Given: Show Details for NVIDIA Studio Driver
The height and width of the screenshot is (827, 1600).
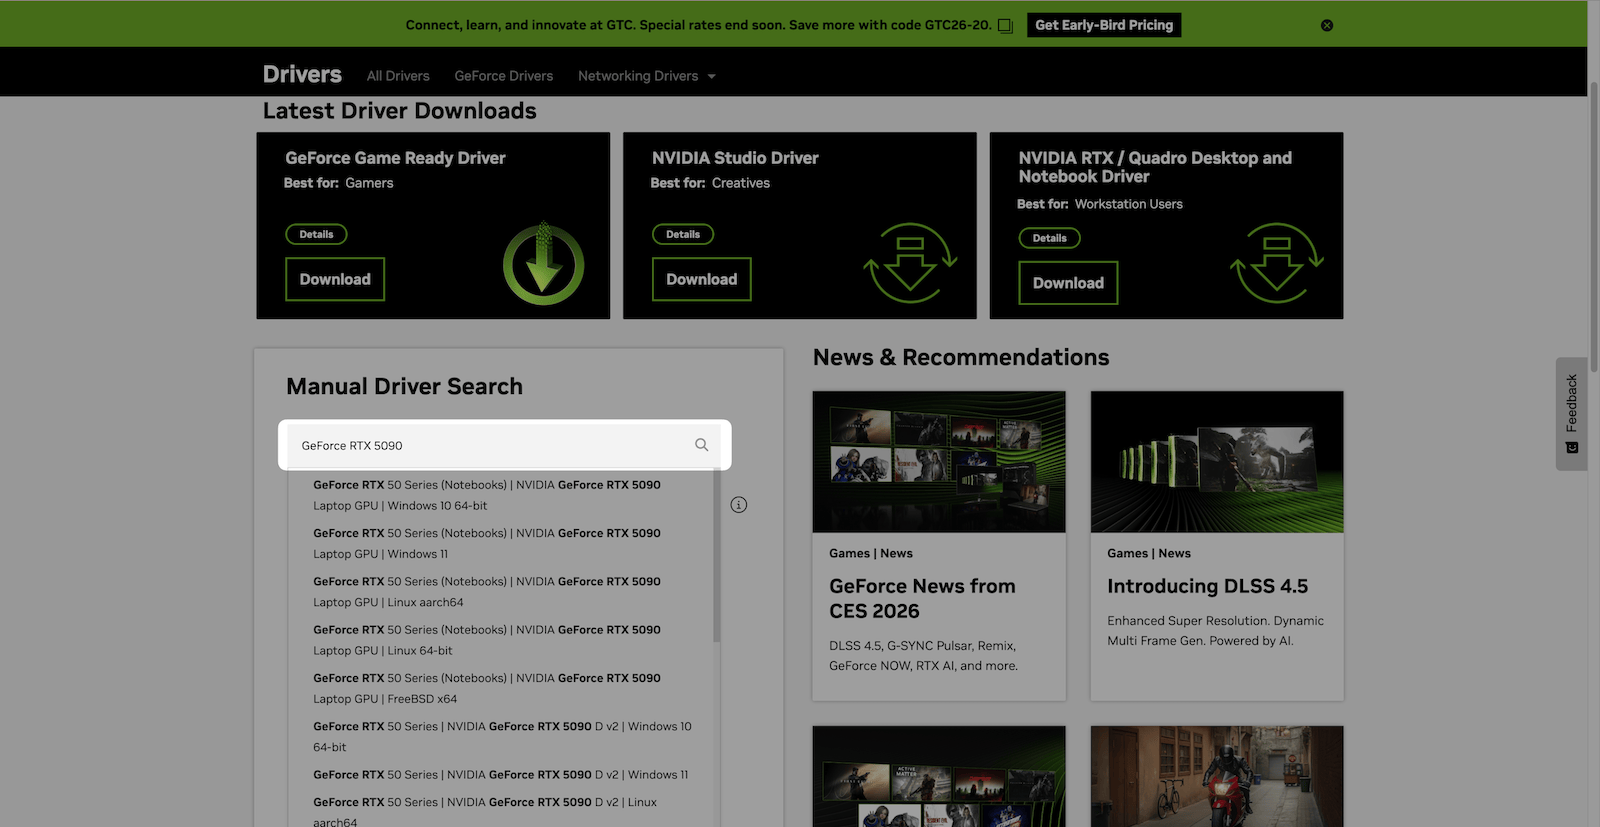Looking at the screenshot, I should (683, 234).
